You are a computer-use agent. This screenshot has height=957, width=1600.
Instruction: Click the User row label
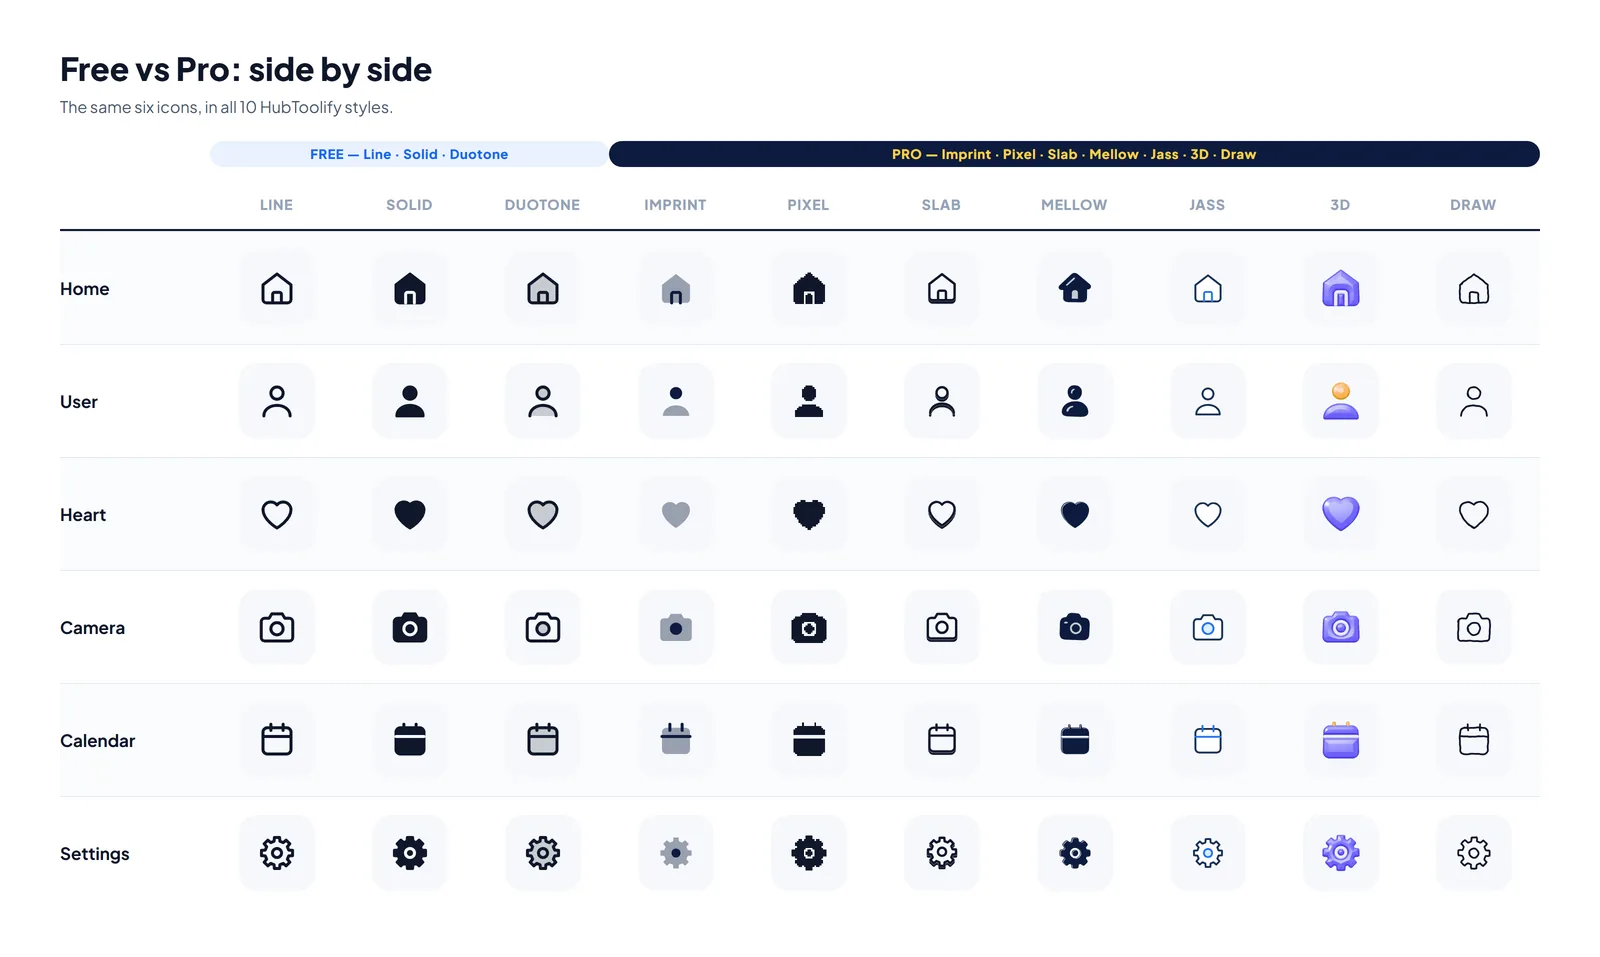pos(79,402)
